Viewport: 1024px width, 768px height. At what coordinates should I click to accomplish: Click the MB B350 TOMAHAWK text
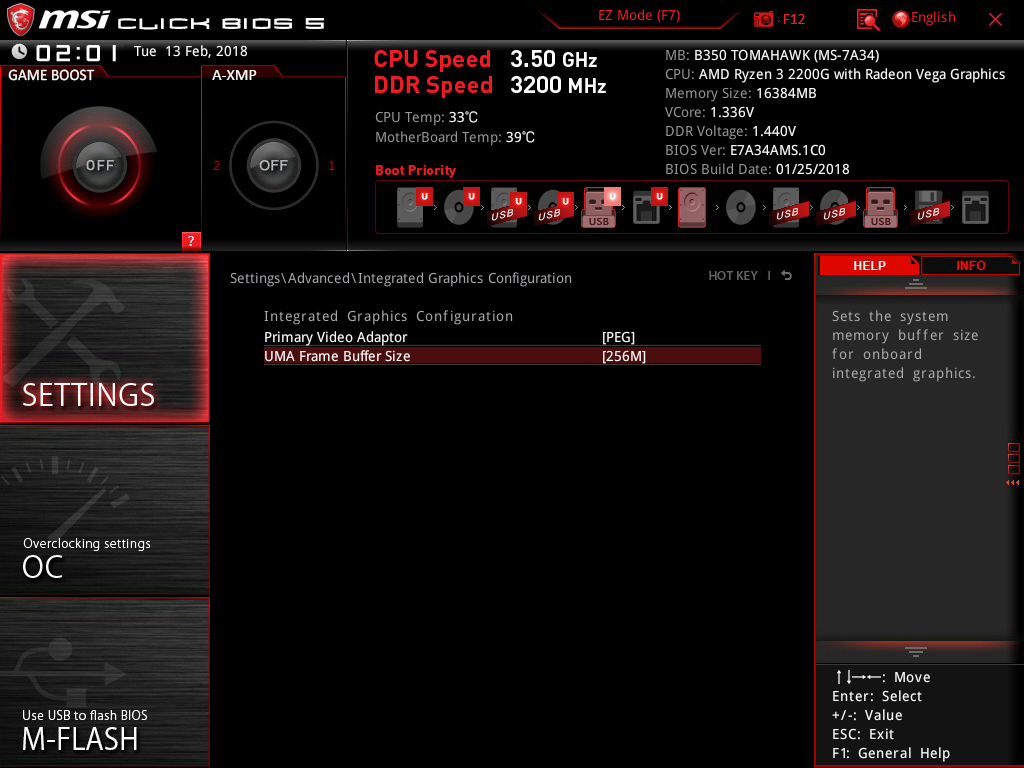772,56
